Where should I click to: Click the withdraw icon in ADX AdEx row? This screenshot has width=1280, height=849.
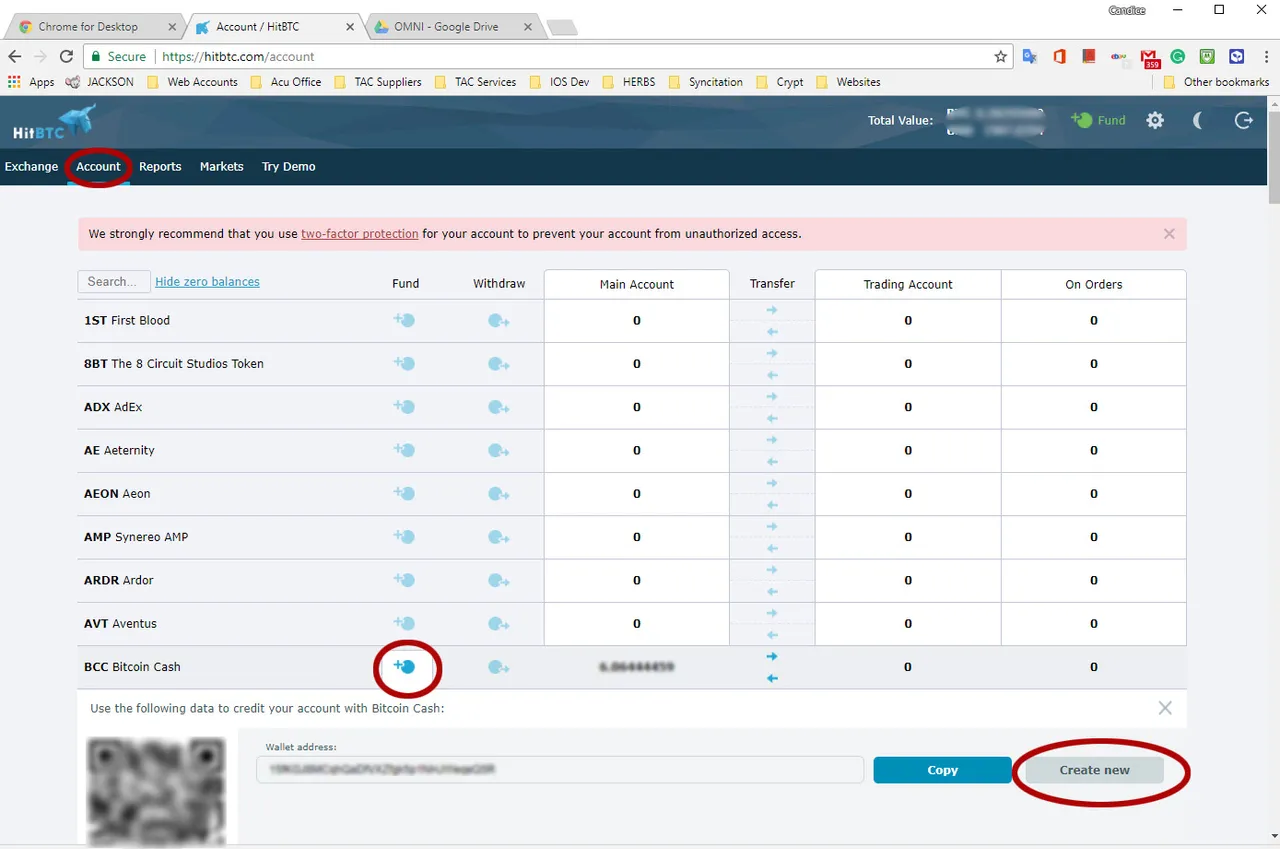(499, 408)
